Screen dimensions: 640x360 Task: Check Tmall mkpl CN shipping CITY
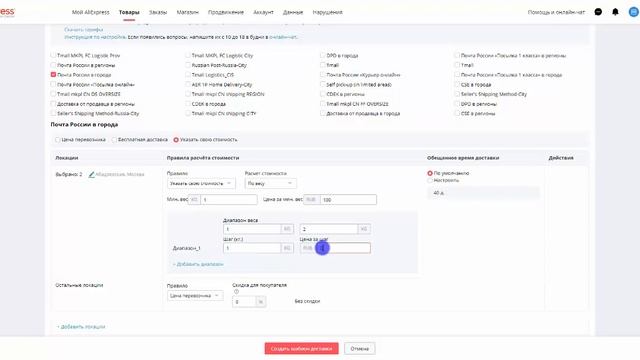(x=188, y=113)
